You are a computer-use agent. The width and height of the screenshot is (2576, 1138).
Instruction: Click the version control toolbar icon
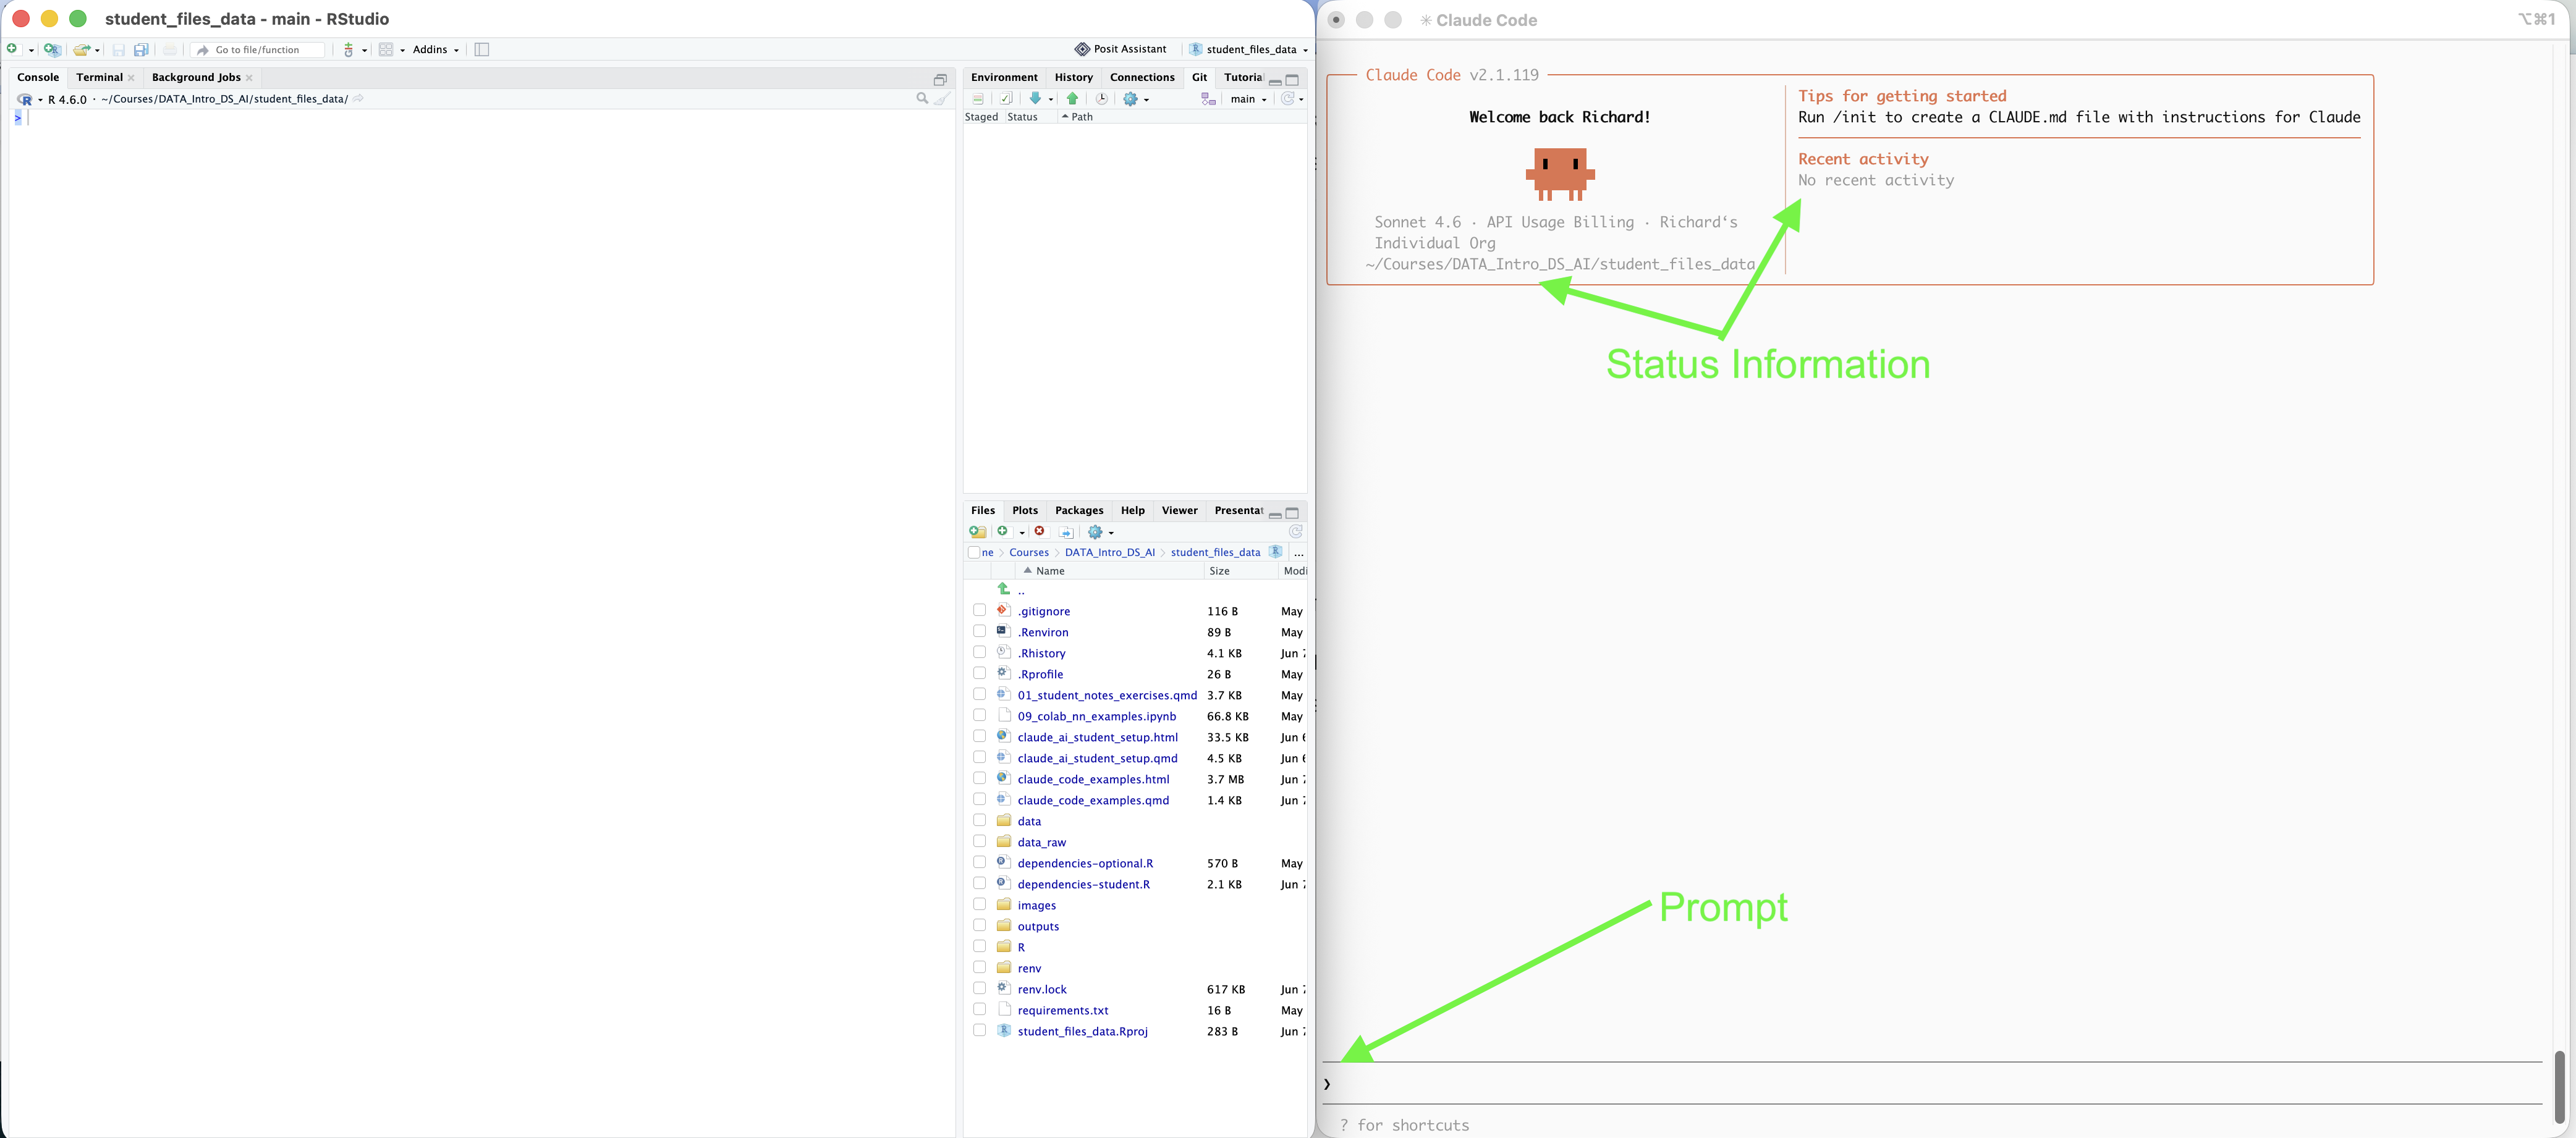pyautogui.click(x=348, y=49)
